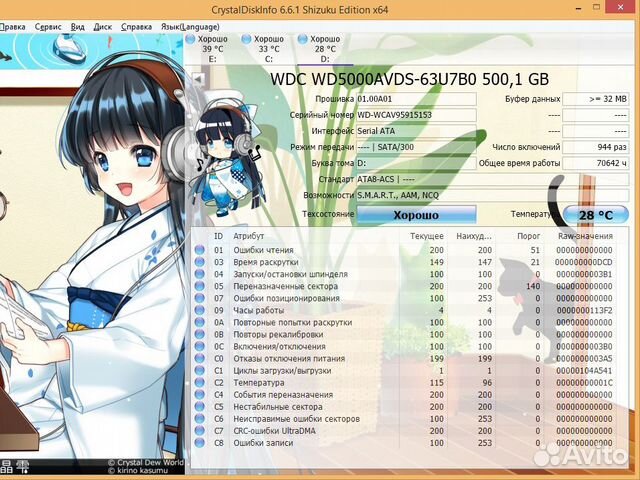Screen dimensions: 640x480
Task: Click power-on count value 944 раз
Action: pos(596,147)
